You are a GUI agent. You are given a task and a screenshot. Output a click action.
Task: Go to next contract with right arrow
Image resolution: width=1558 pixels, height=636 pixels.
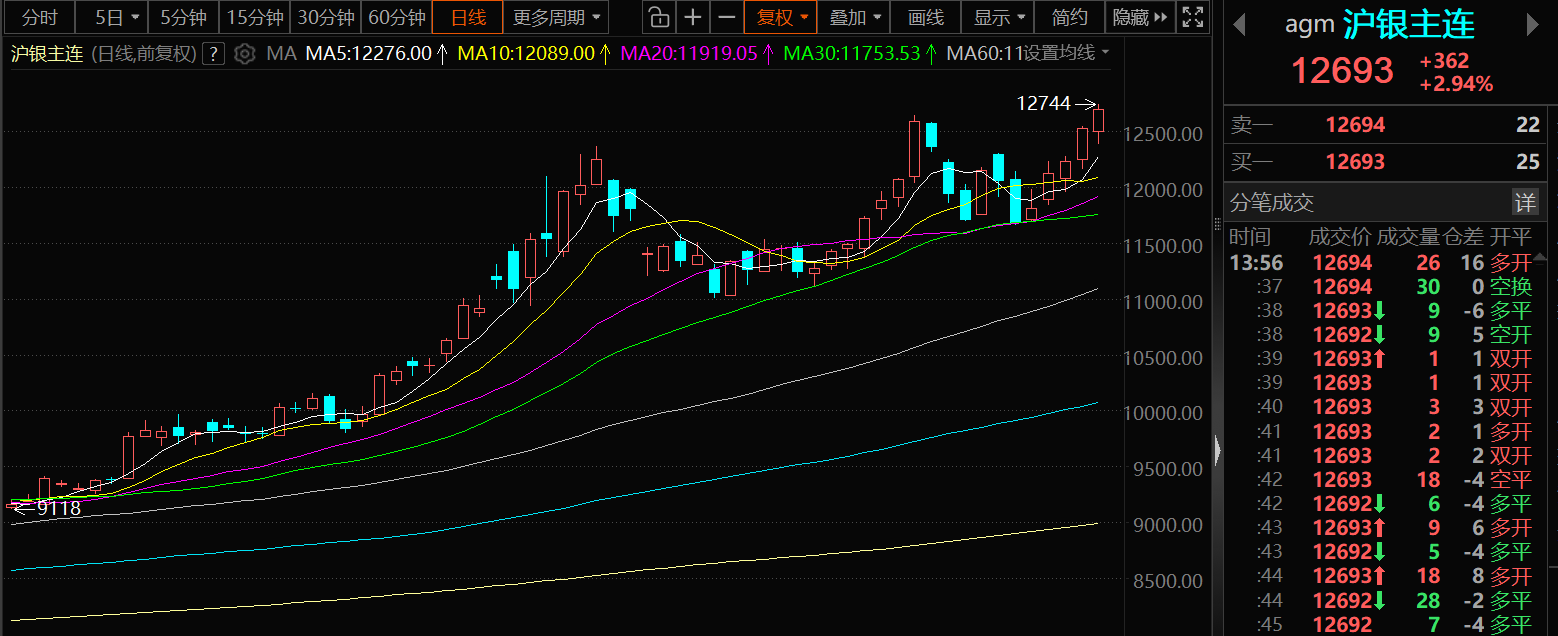[1534, 25]
